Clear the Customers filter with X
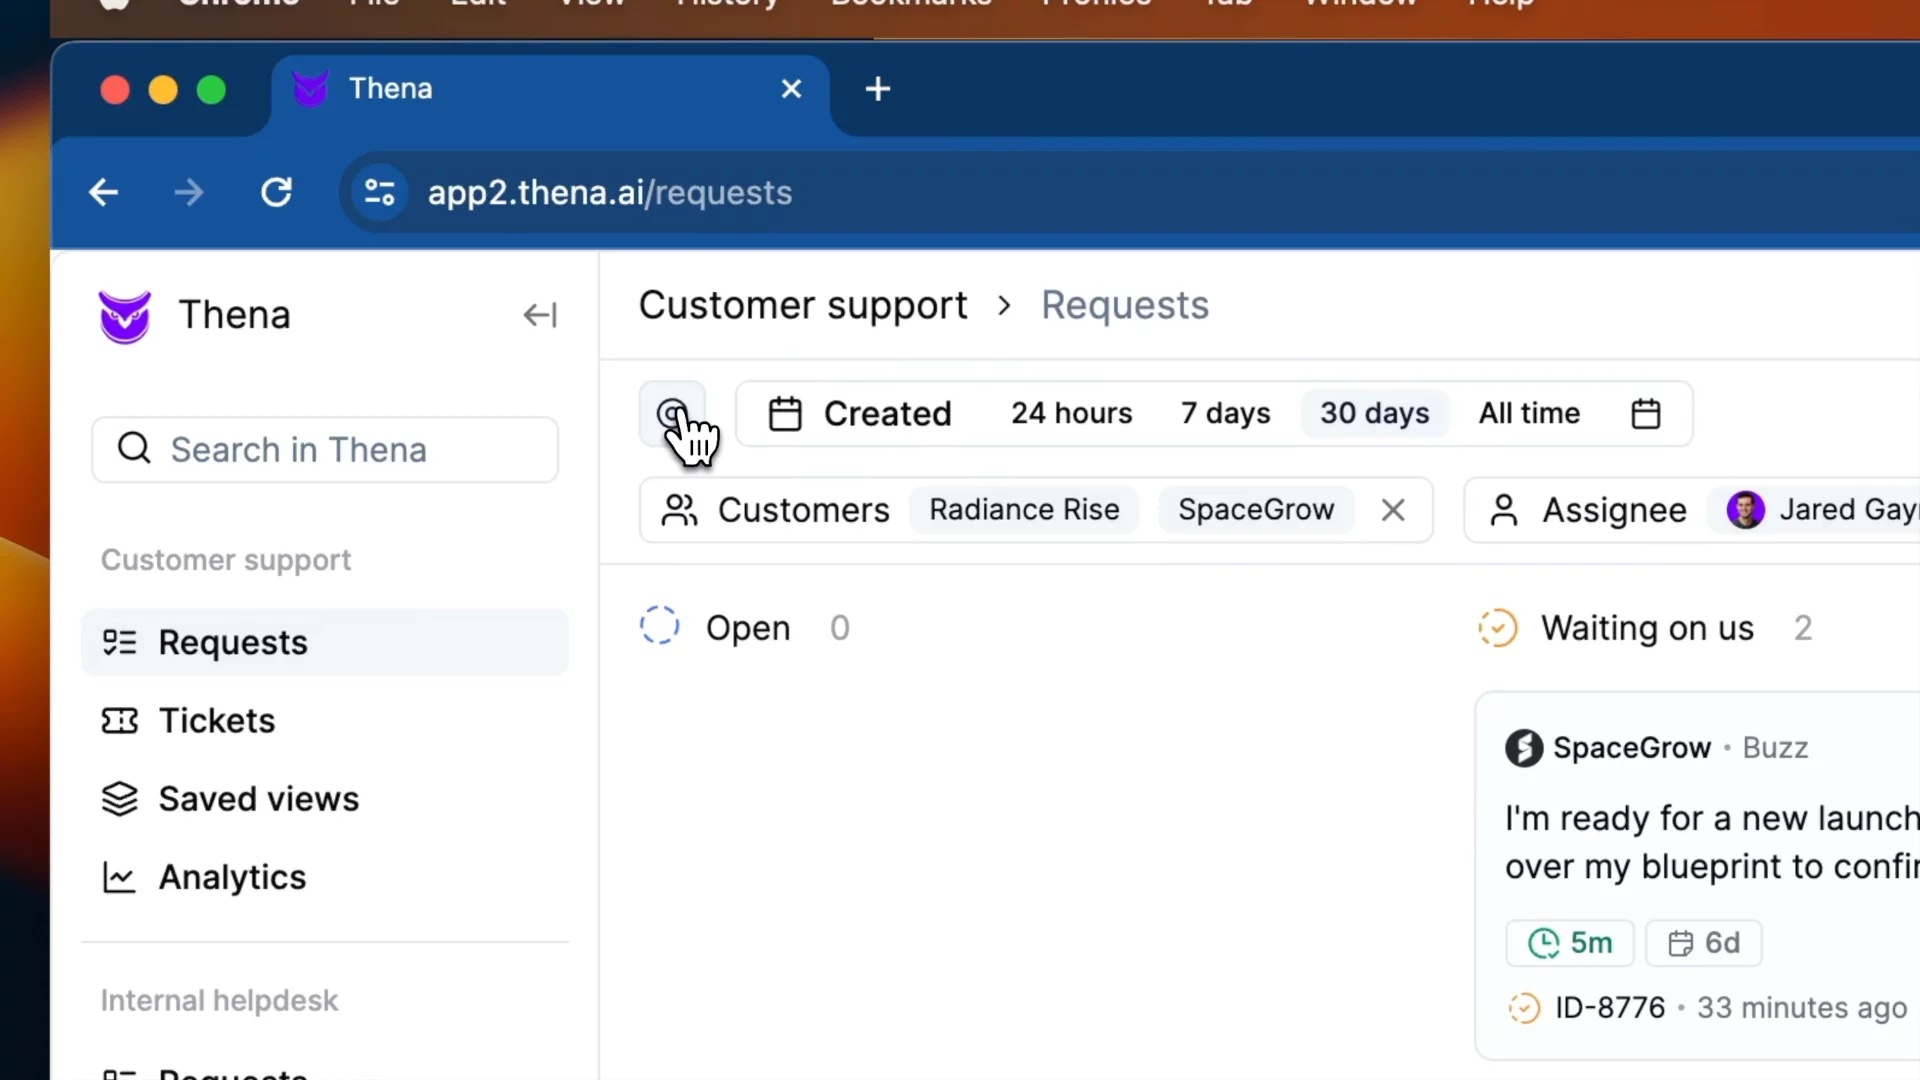The height and width of the screenshot is (1080, 1920). (1393, 511)
